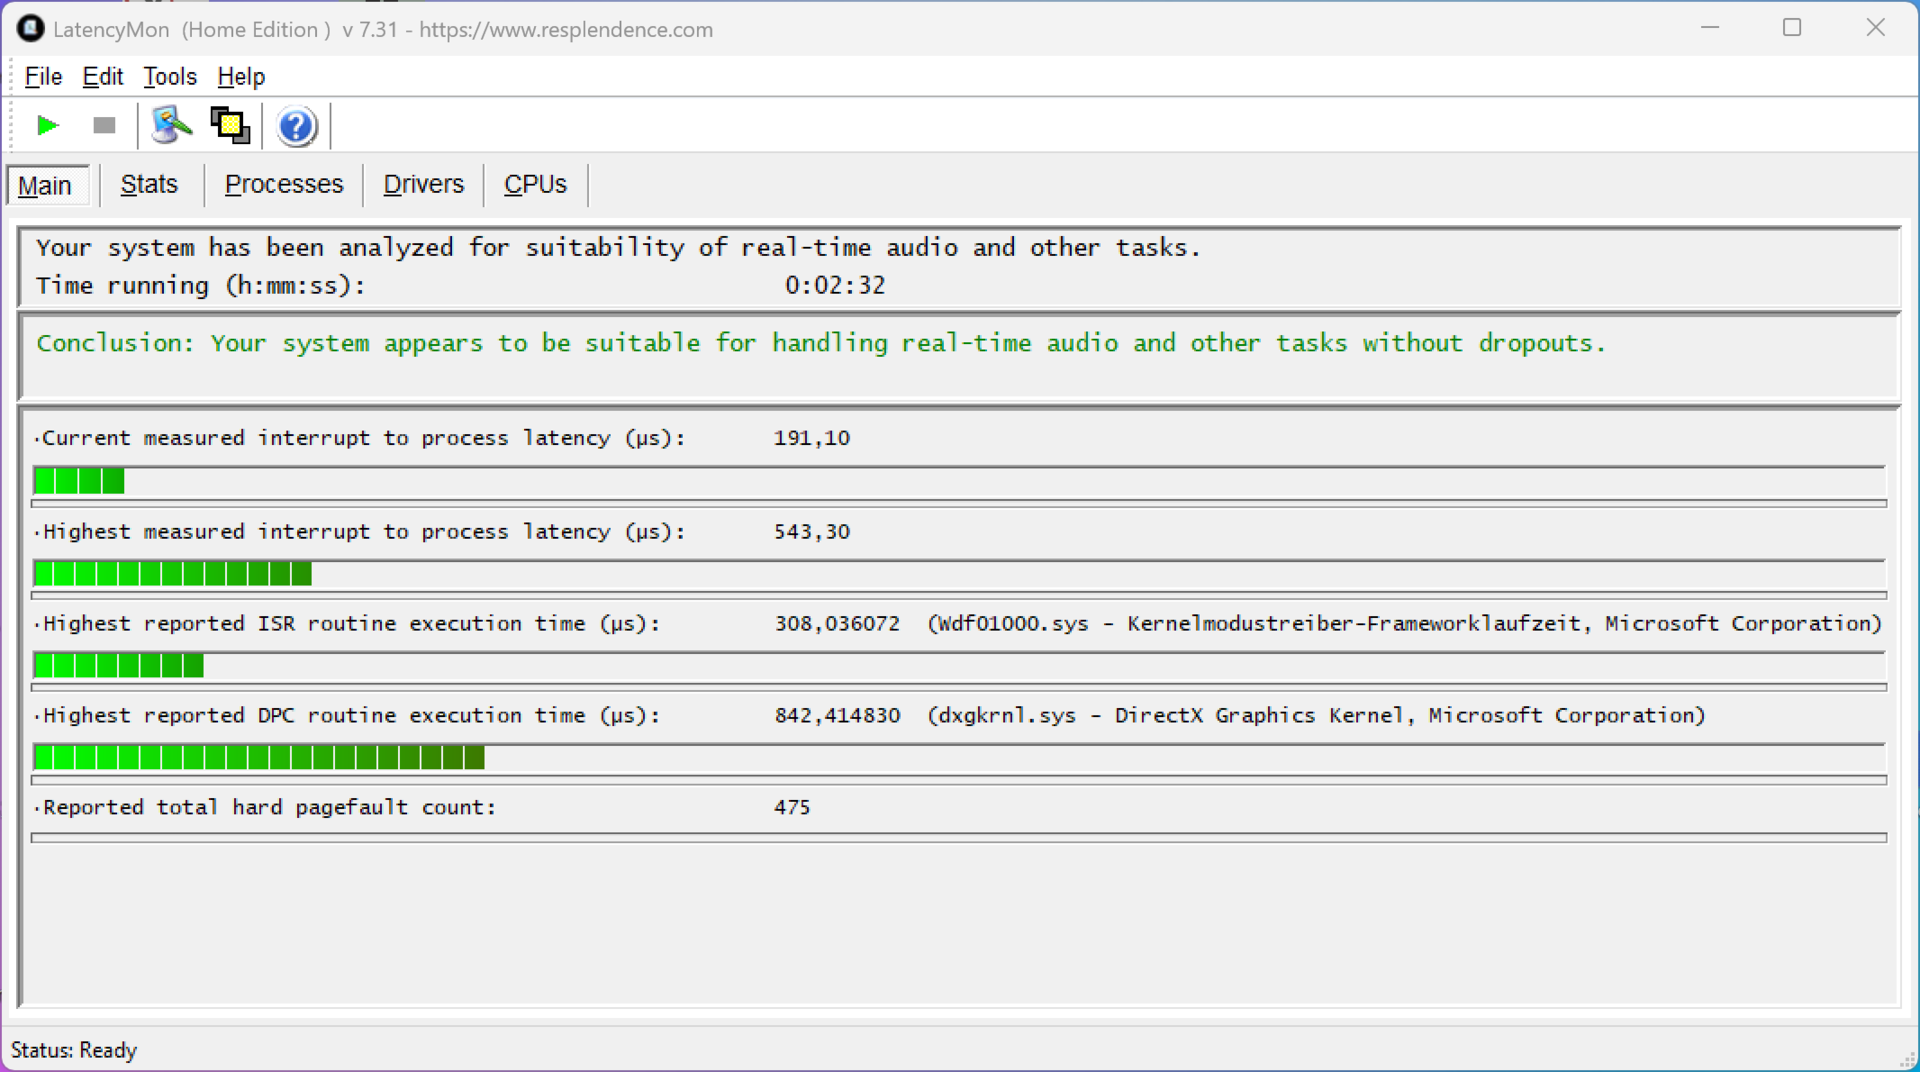Click the highest DPC routine execution time bar

coord(958,758)
